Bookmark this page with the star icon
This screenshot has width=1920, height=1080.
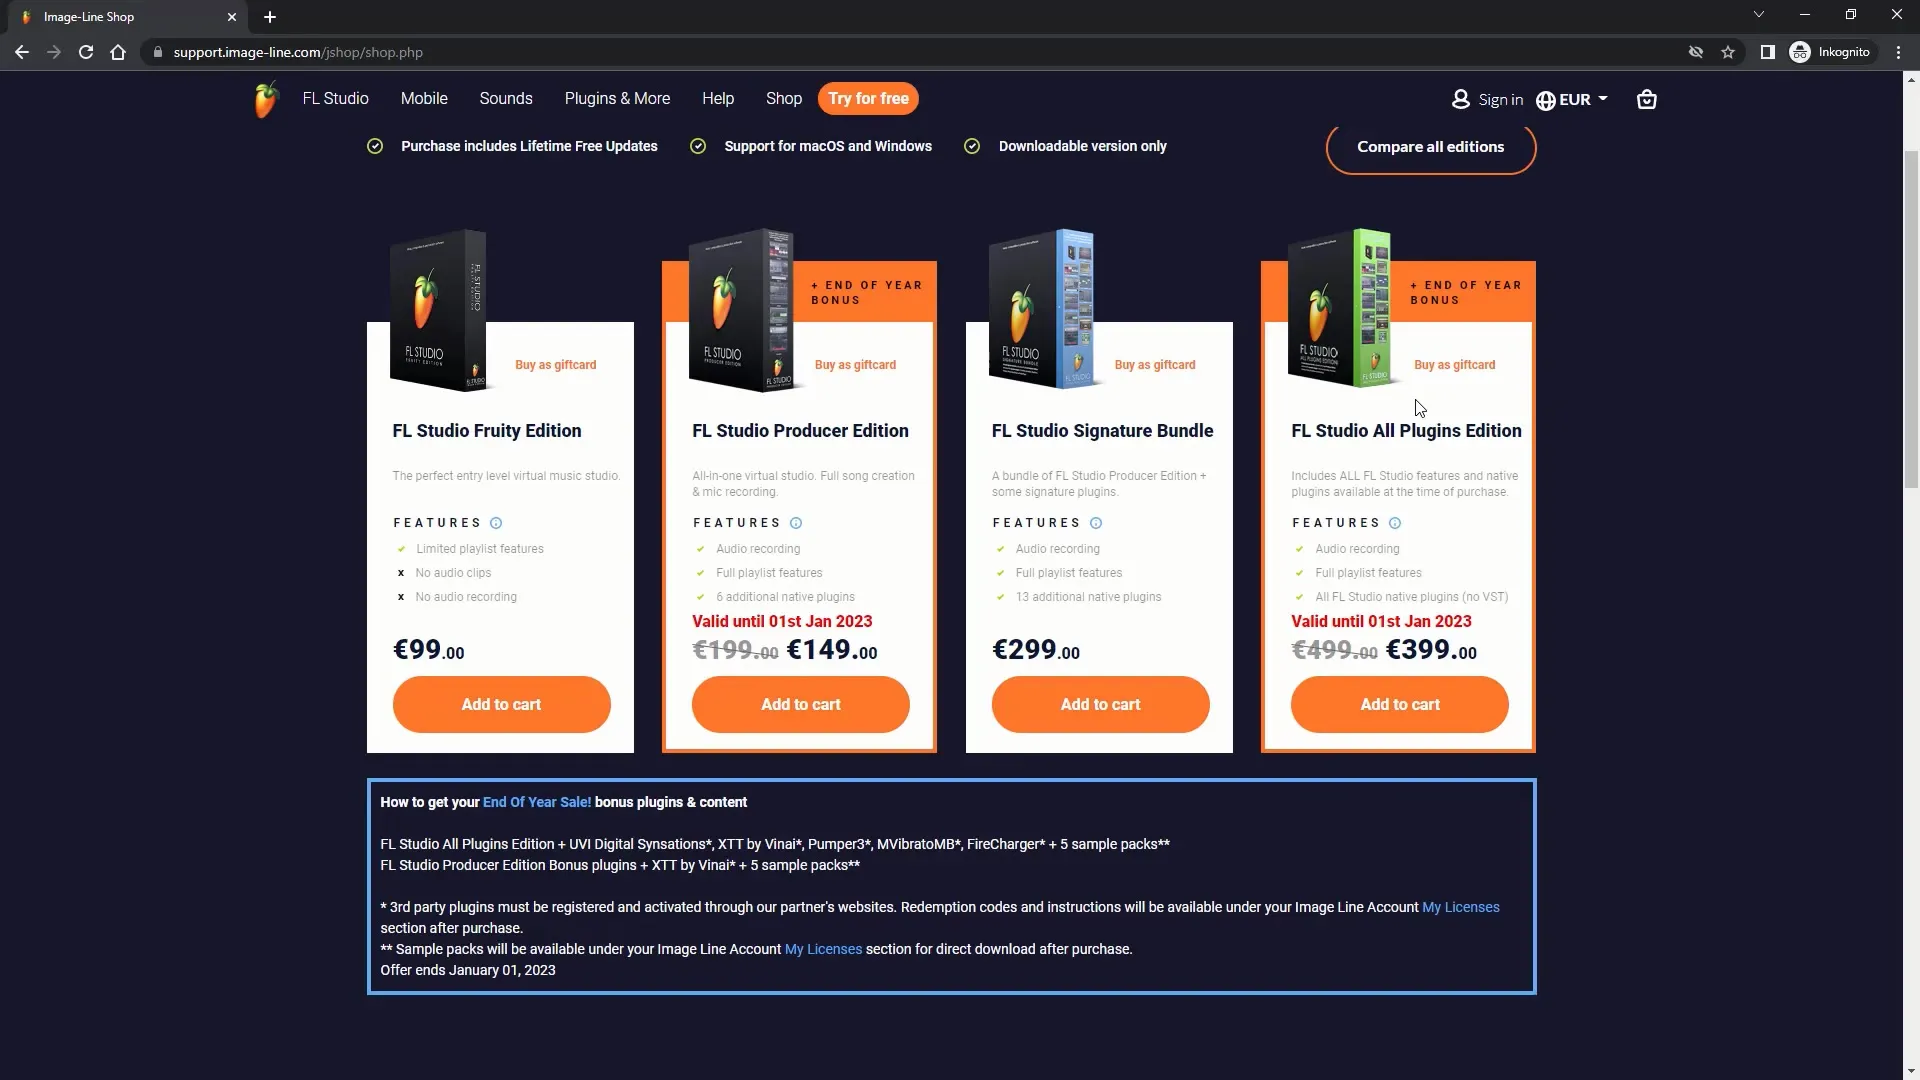[x=1728, y=52]
